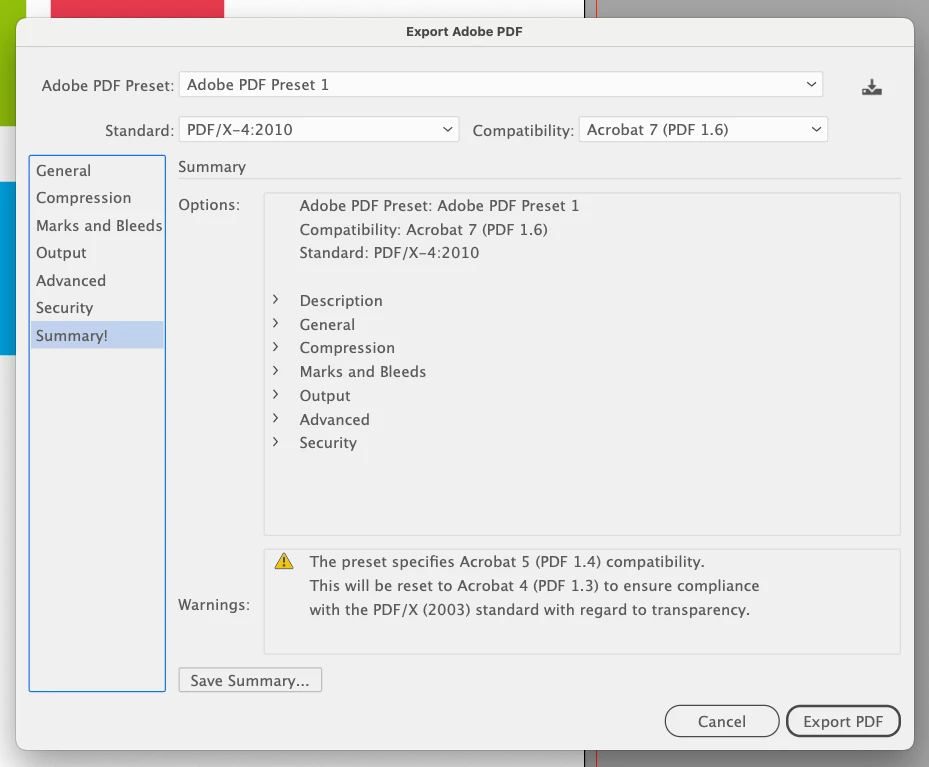Select General in the left category list

97,171
